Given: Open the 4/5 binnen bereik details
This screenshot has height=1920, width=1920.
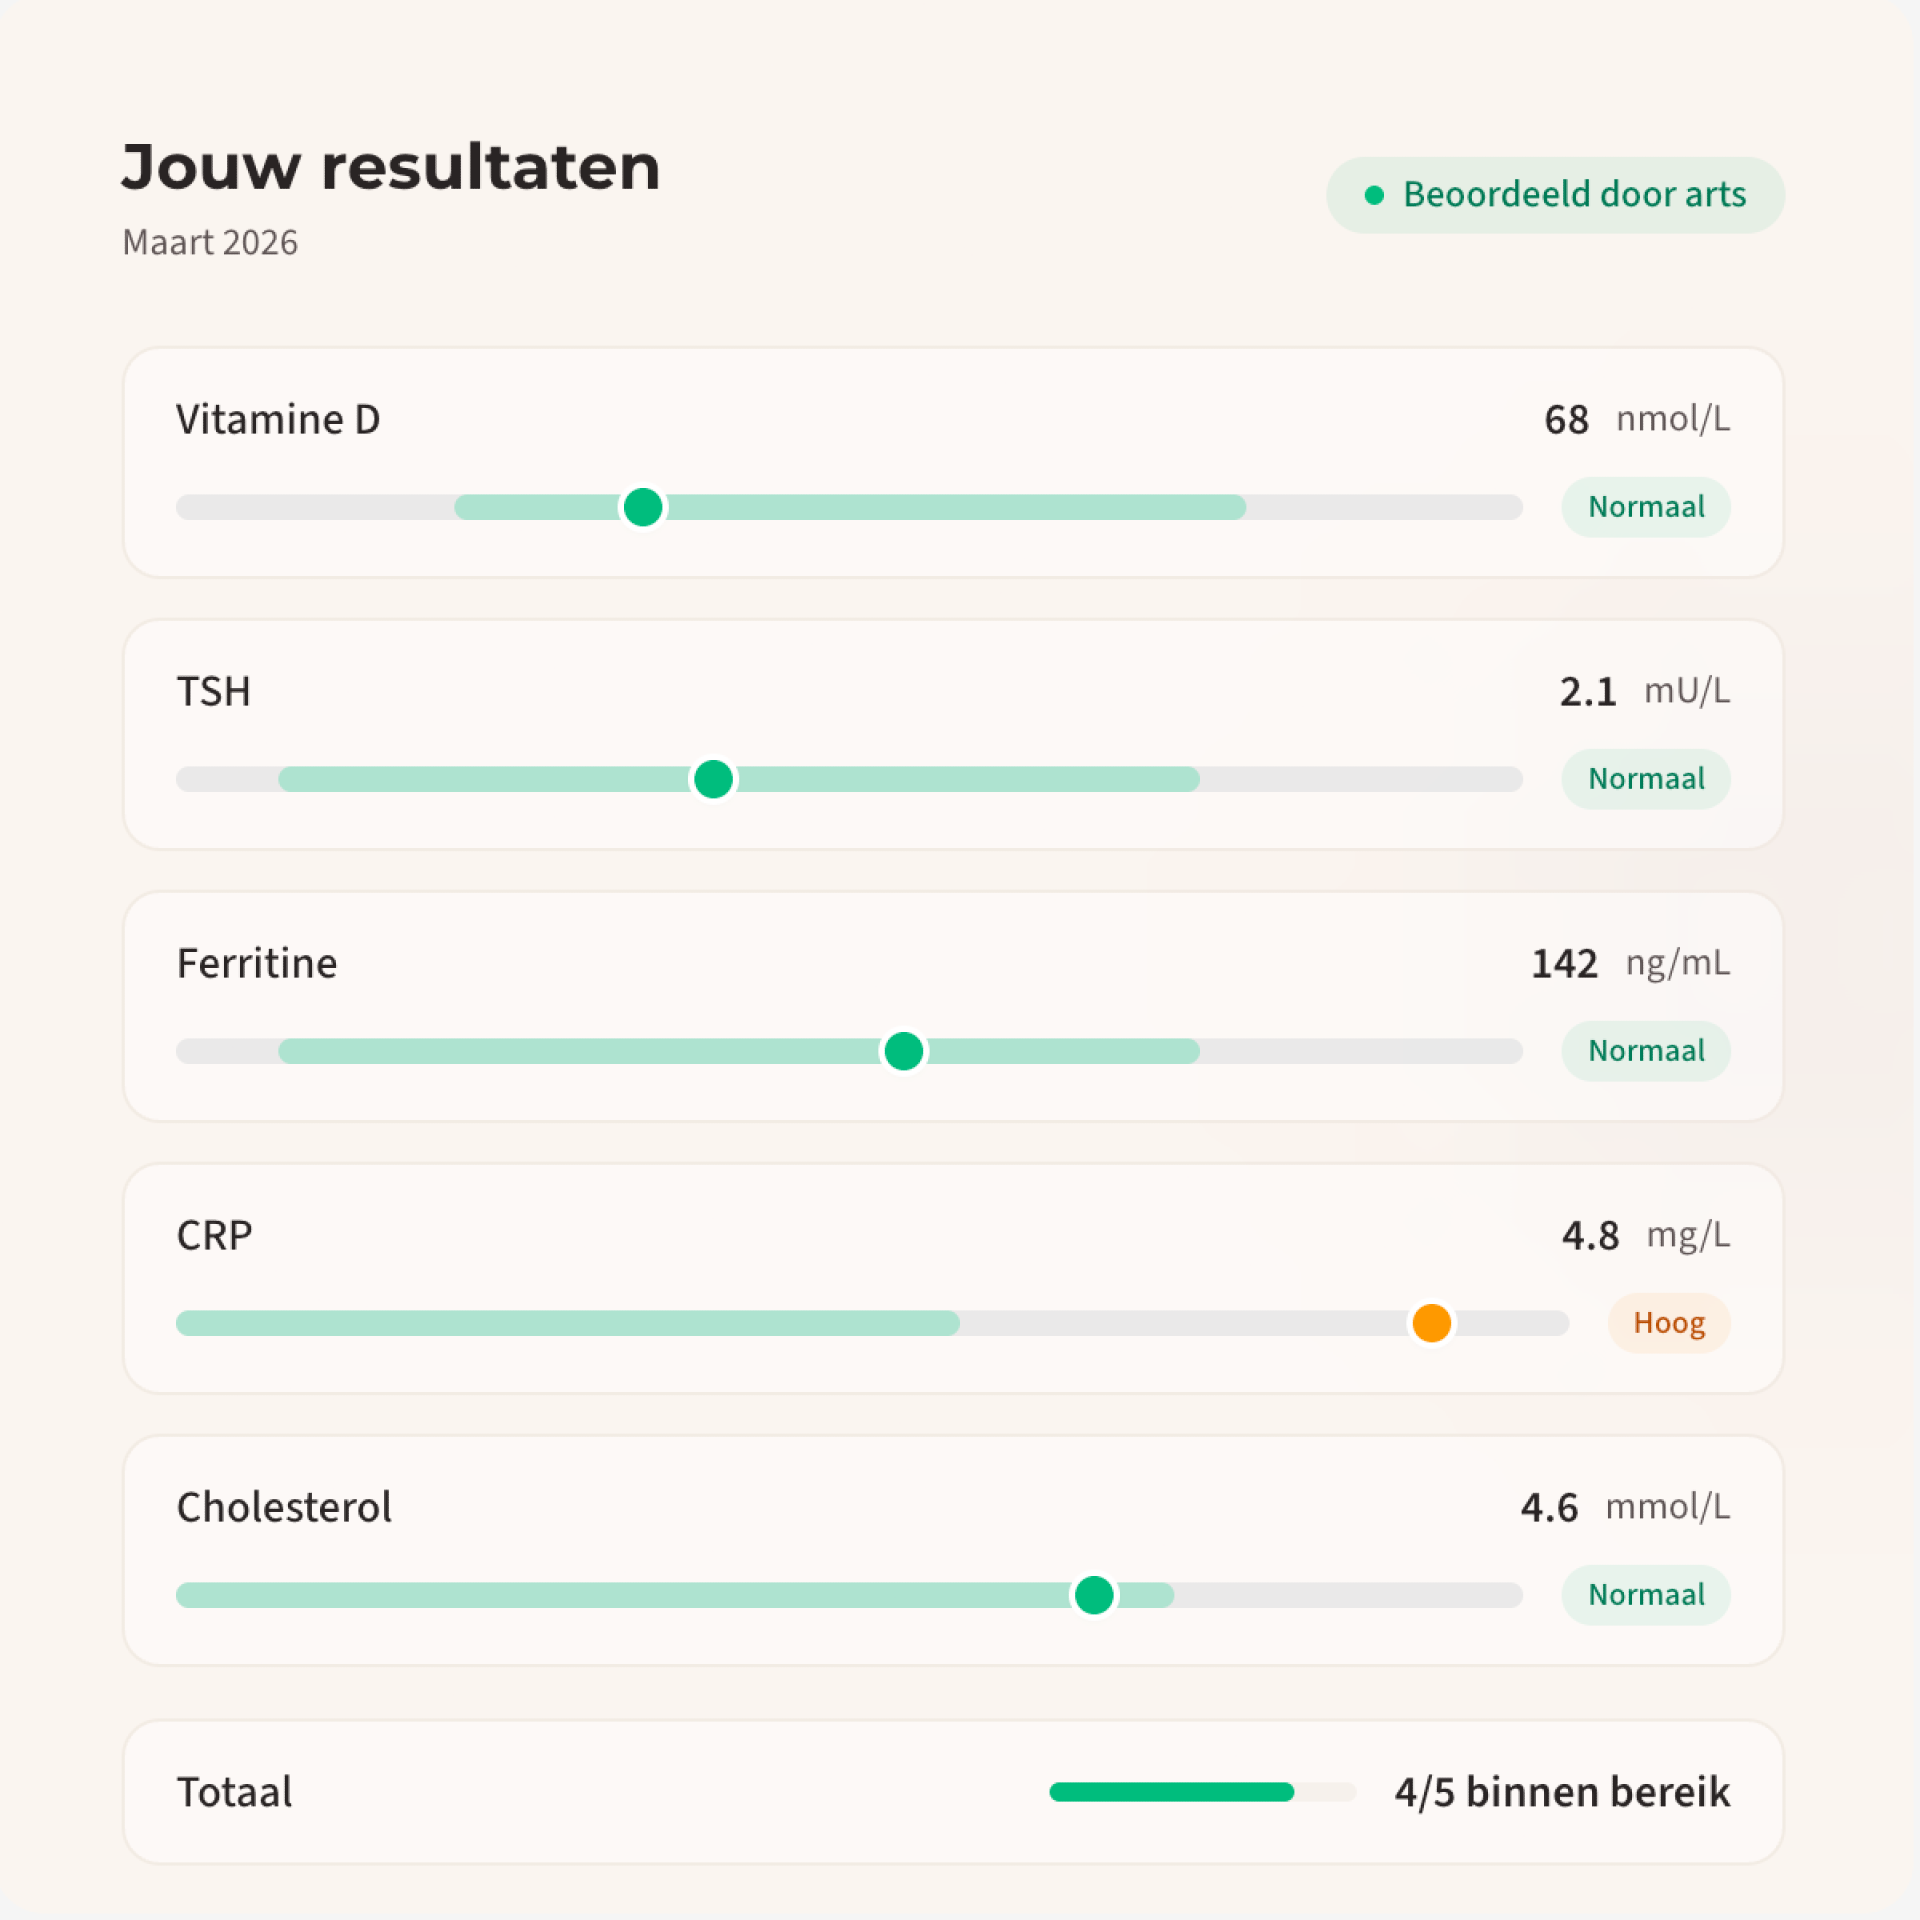Looking at the screenshot, I should pyautogui.click(x=1562, y=1792).
